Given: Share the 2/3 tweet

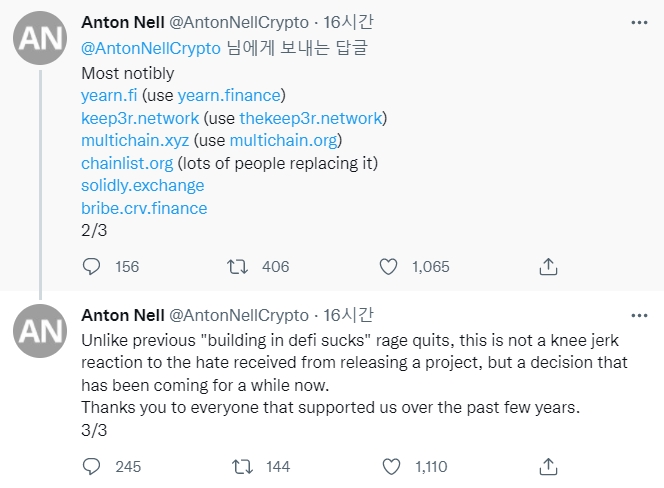Looking at the screenshot, I should [548, 266].
